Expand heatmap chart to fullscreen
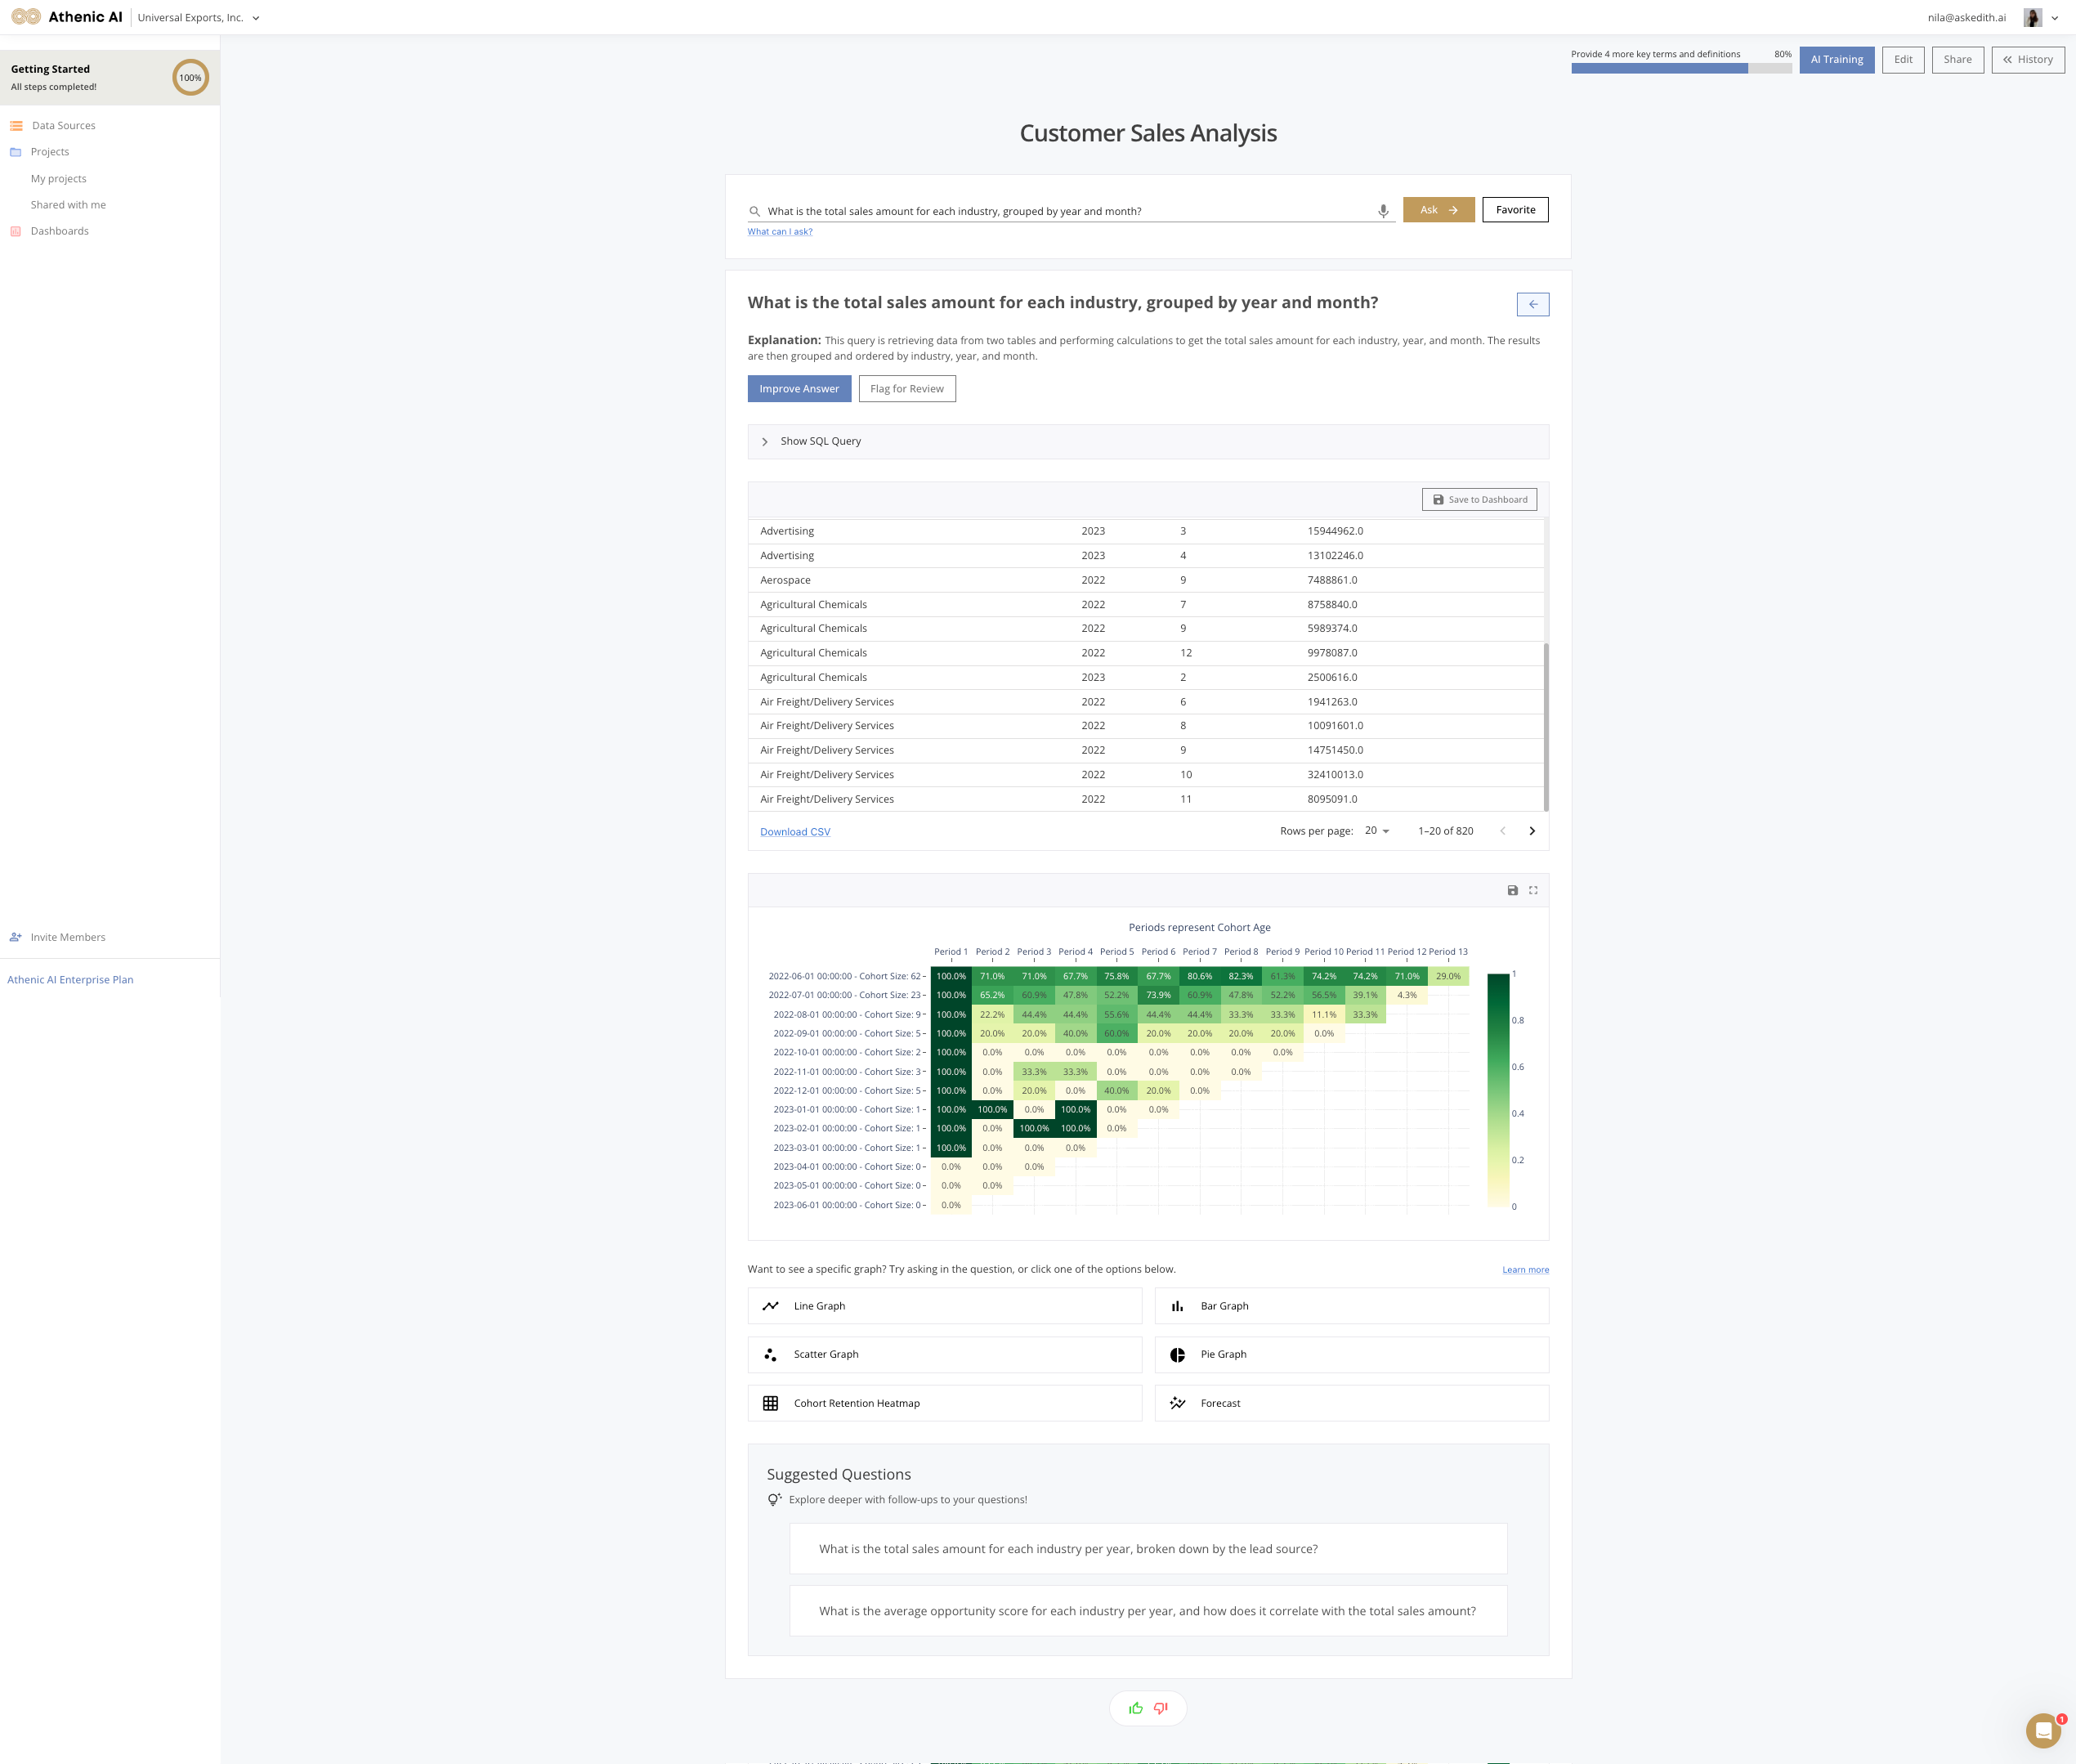 click(1533, 890)
